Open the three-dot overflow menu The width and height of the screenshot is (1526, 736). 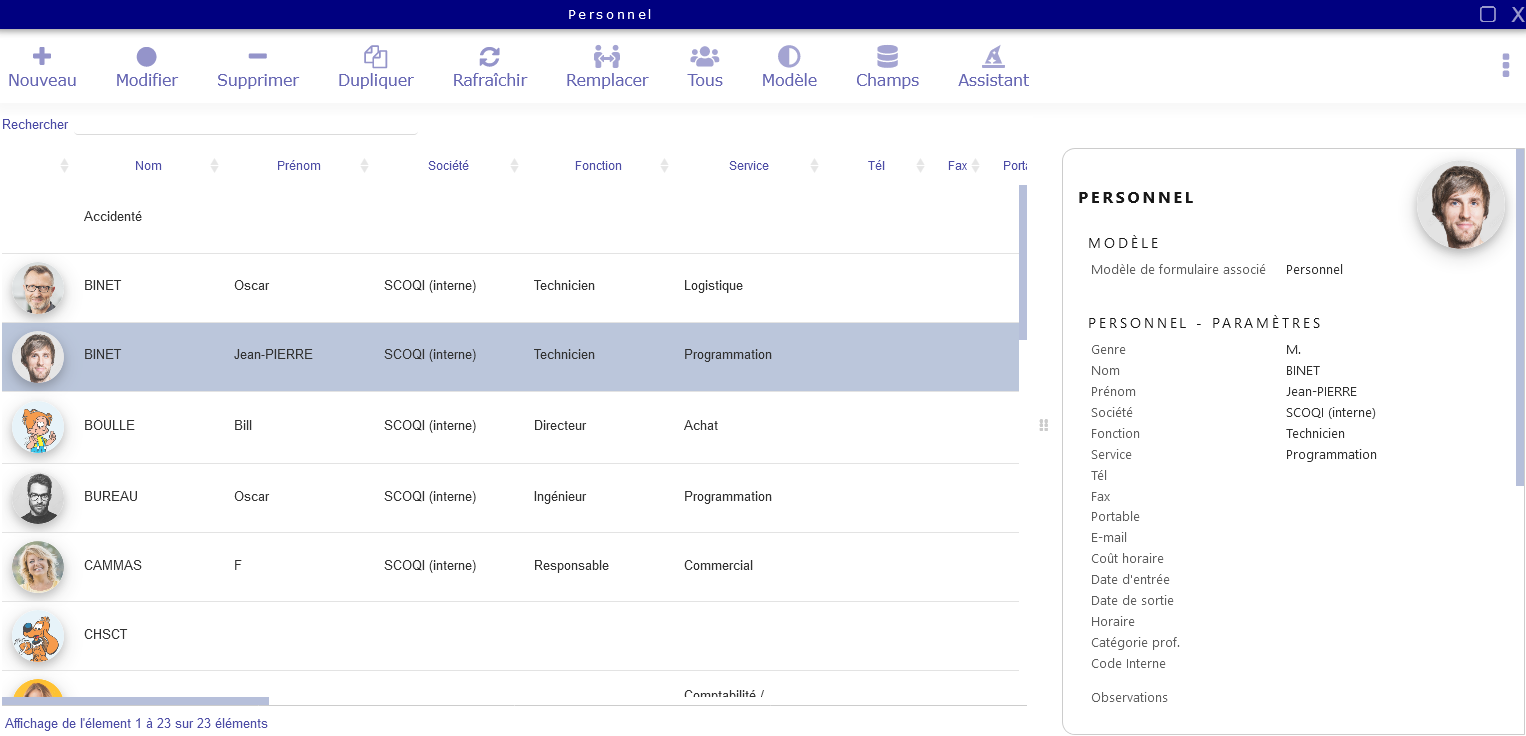(1505, 66)
